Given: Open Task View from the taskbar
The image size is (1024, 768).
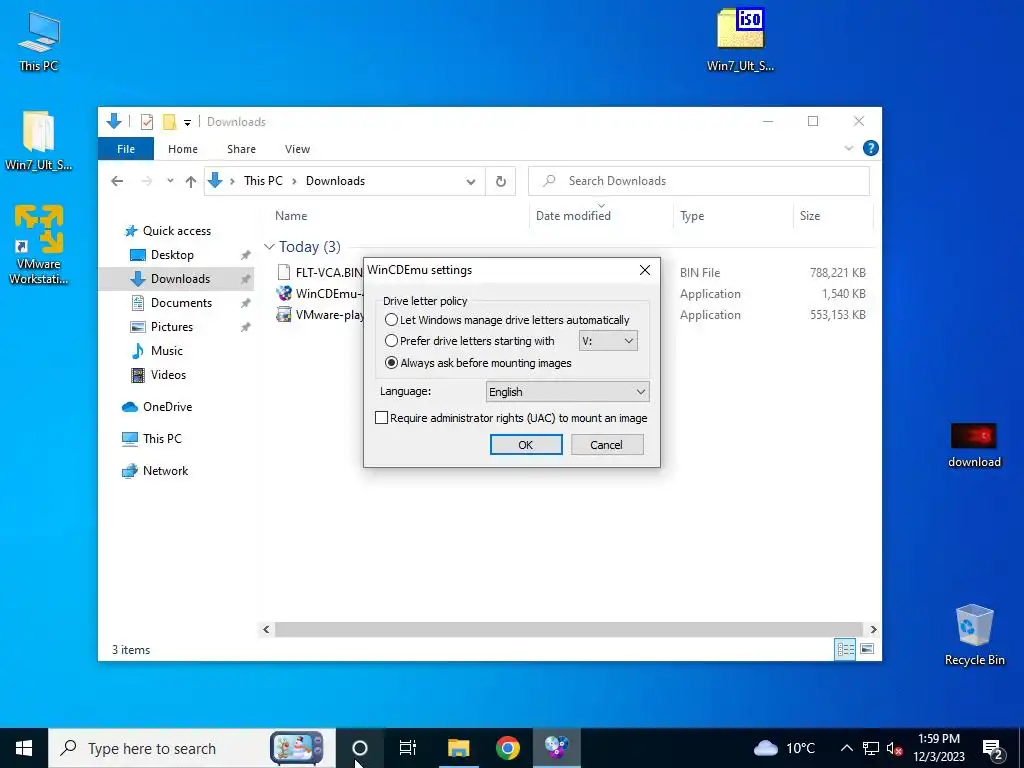Looking at the screenshot, I should pos(408,748).
